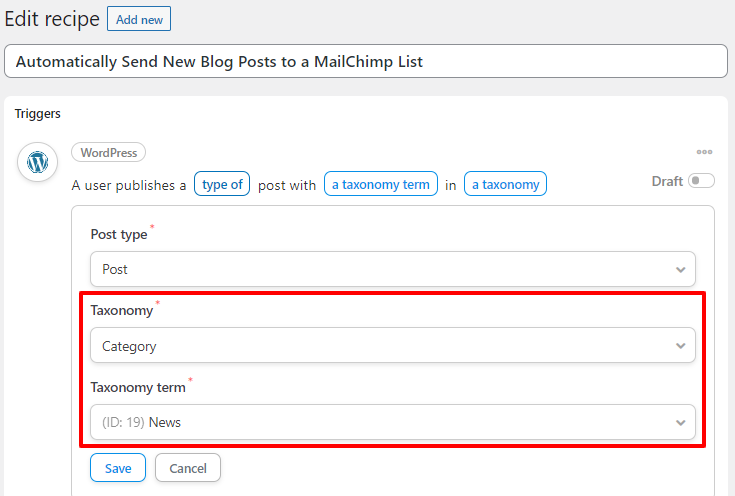This screenshot has height=496, width=735.
Task: Click the chevron arrow in Taxonomy field
Action: pyautogui.click(x=681, y=346)
